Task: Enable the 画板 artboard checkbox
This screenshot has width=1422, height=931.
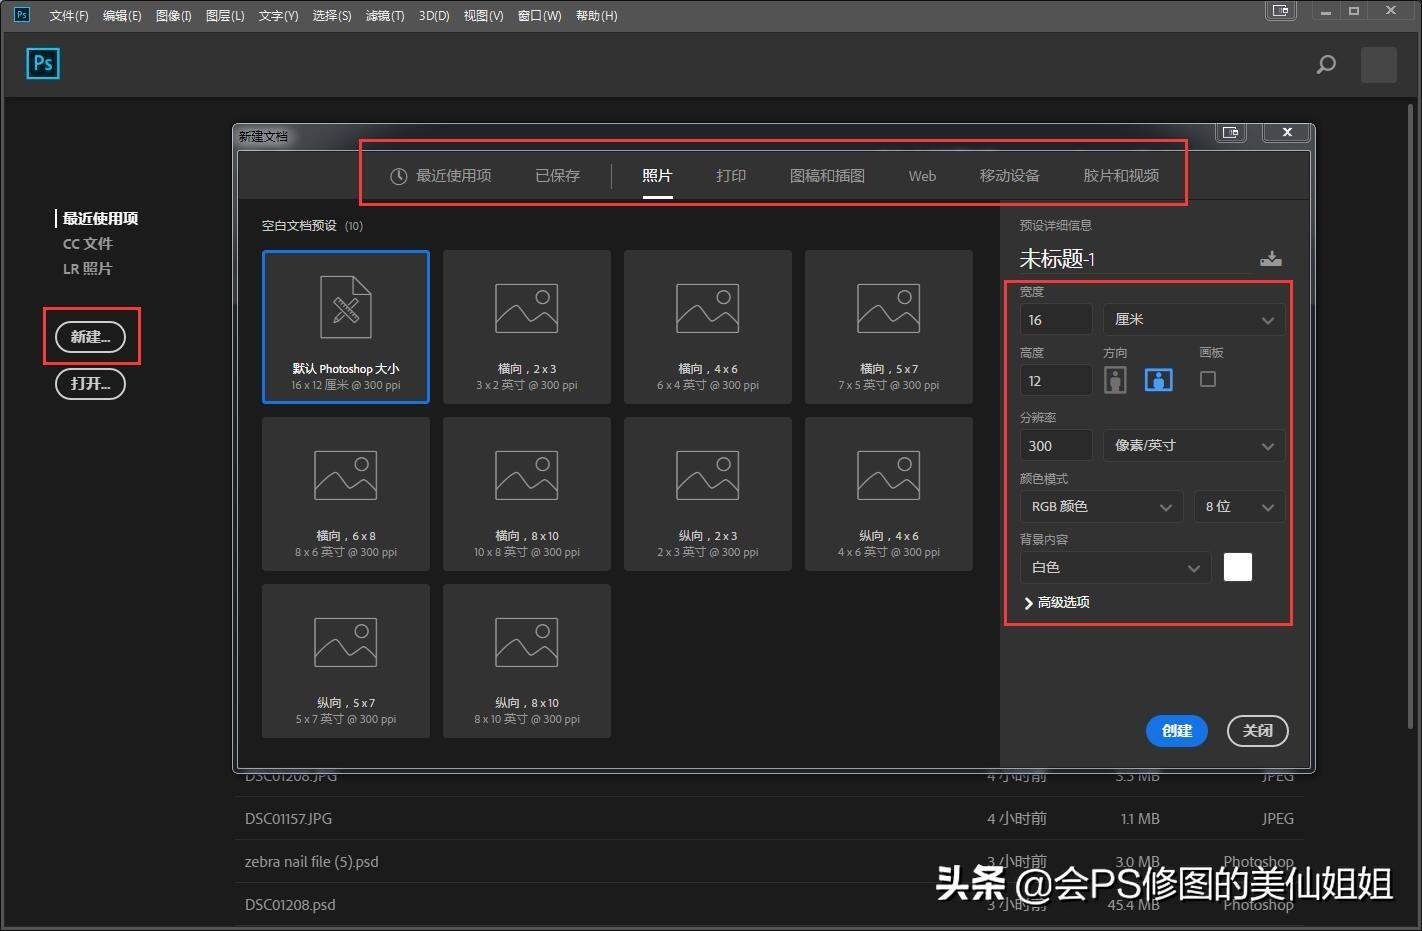Action: coord(1208,379)
